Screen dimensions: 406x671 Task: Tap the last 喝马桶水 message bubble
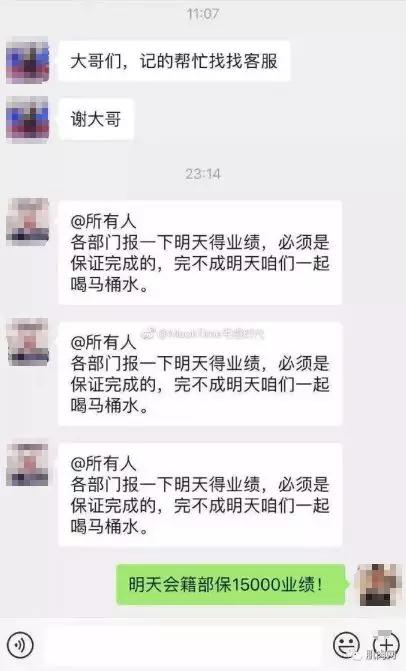point(200,495)
